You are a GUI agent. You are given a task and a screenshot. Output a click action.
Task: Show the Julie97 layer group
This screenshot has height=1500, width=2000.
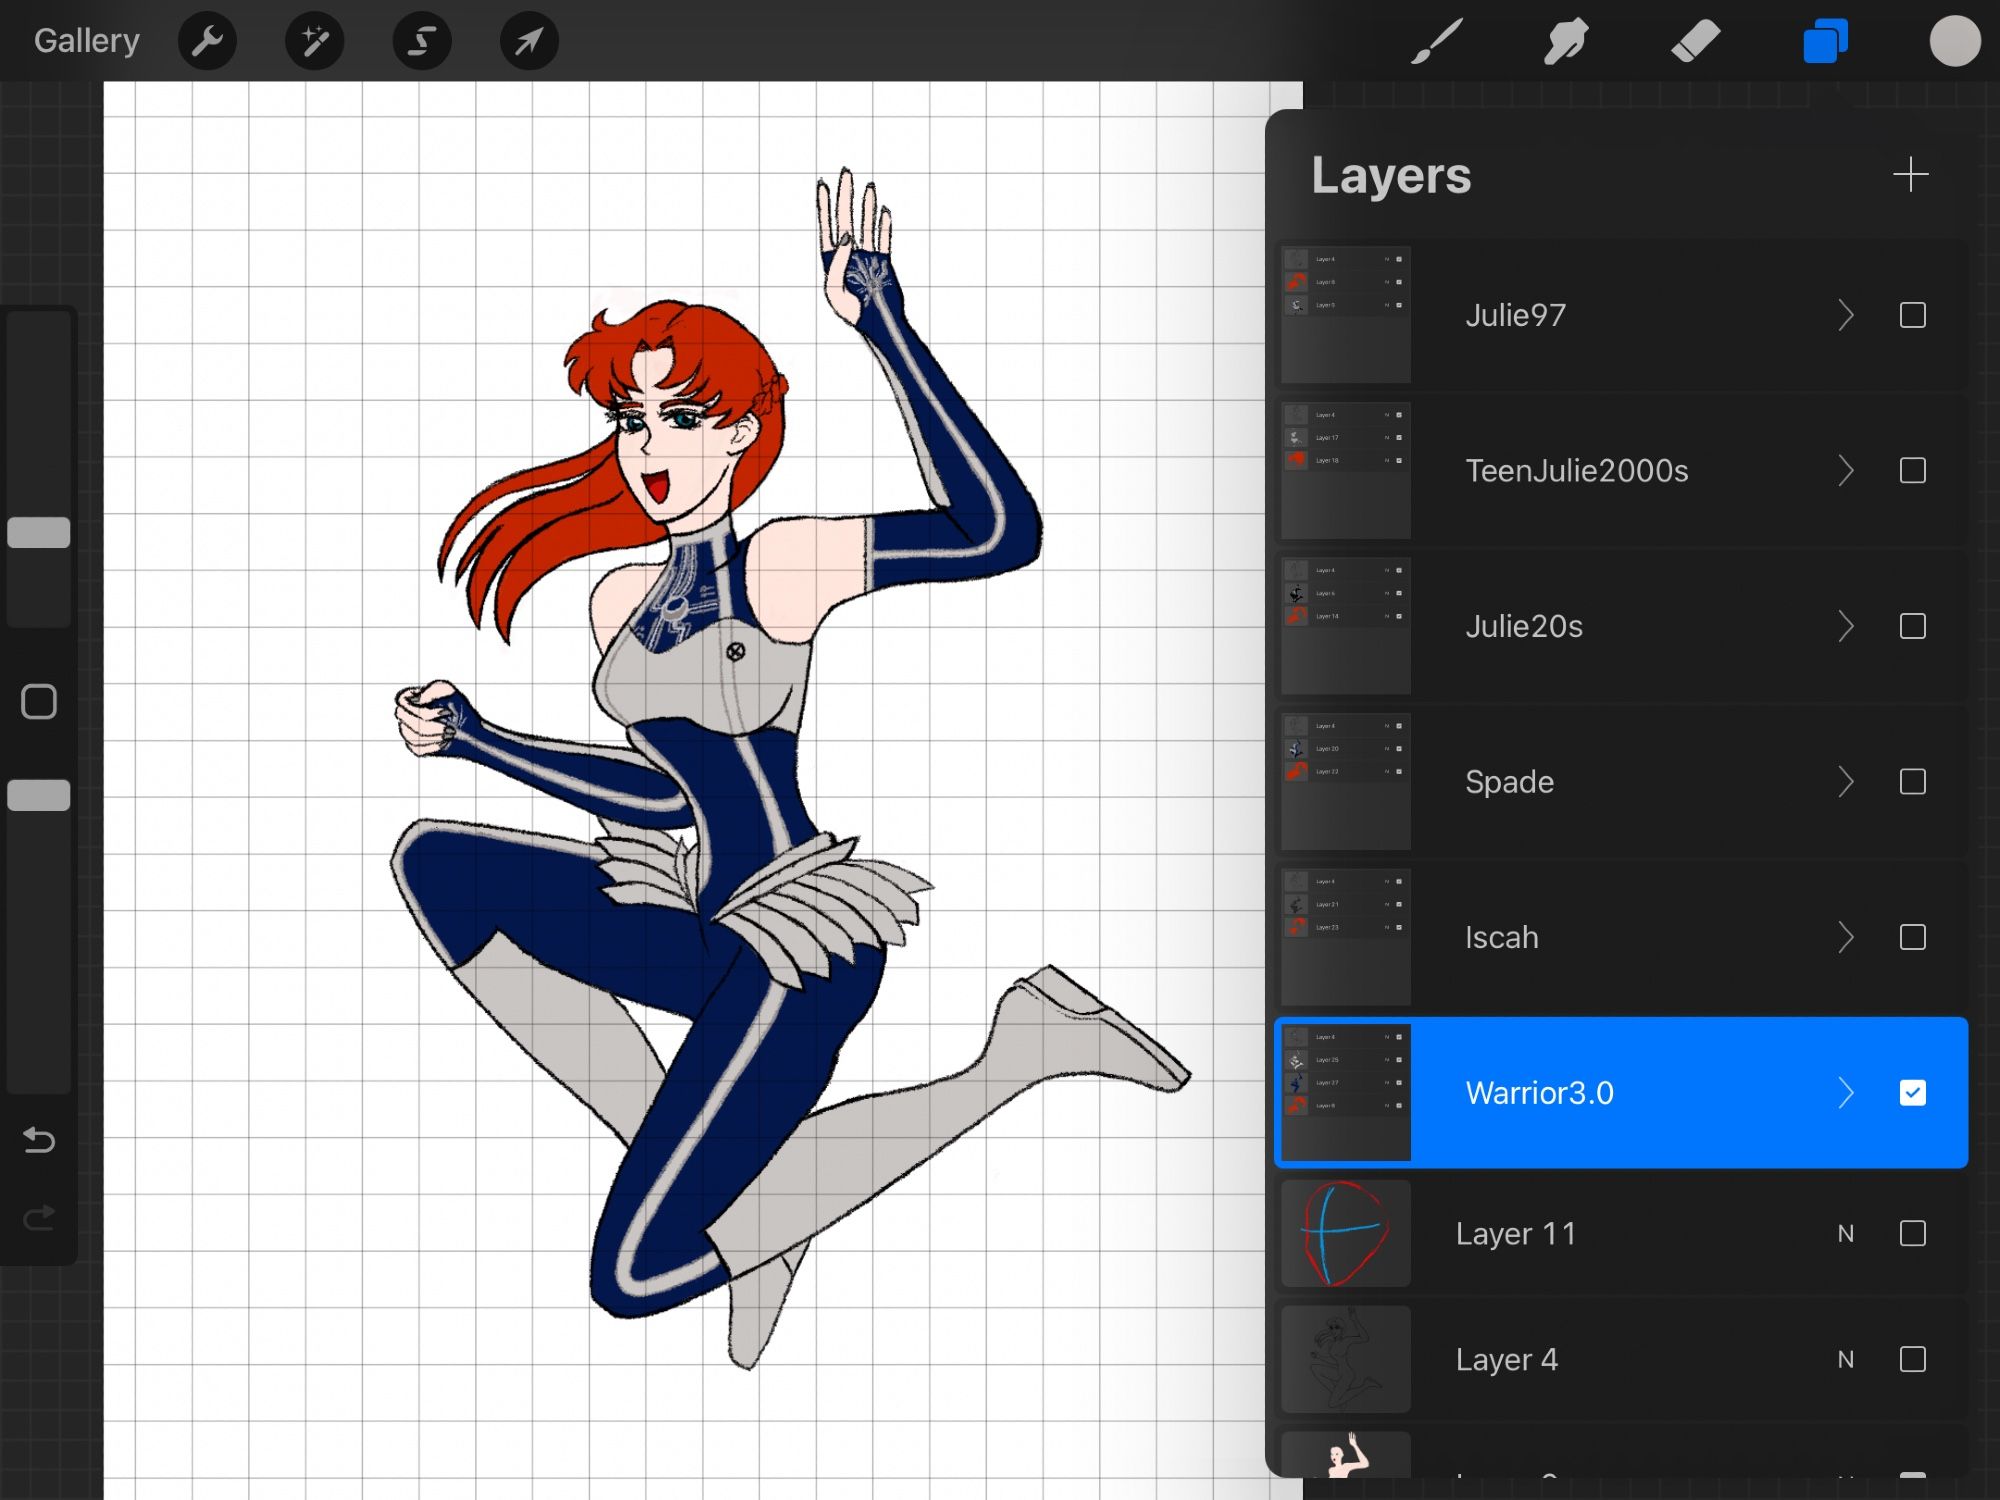(x=1912, y=315)
